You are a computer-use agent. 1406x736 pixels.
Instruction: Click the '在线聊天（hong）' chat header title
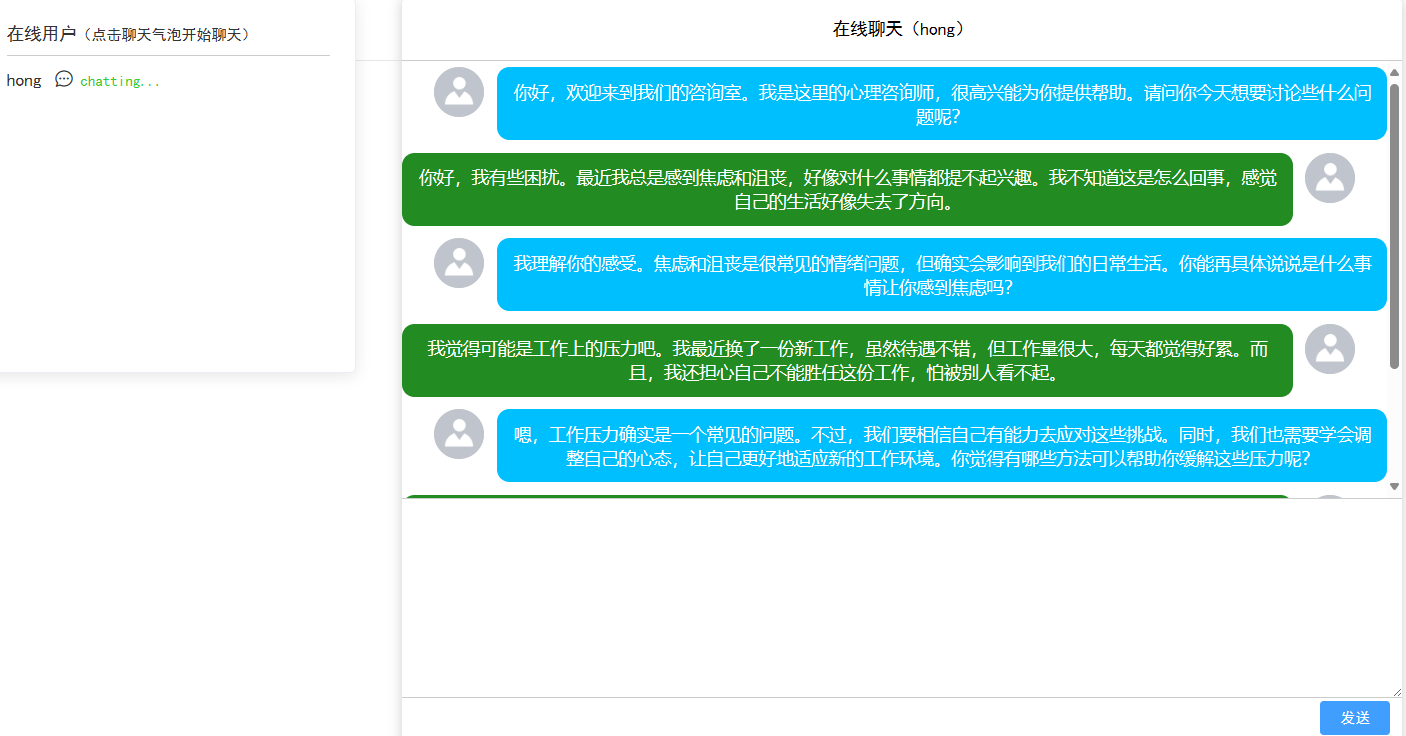(902, 29)
